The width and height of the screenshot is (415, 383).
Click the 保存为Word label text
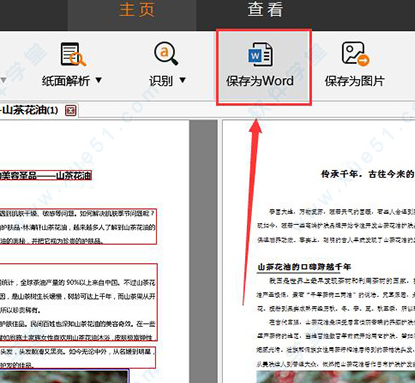(260, 81)
